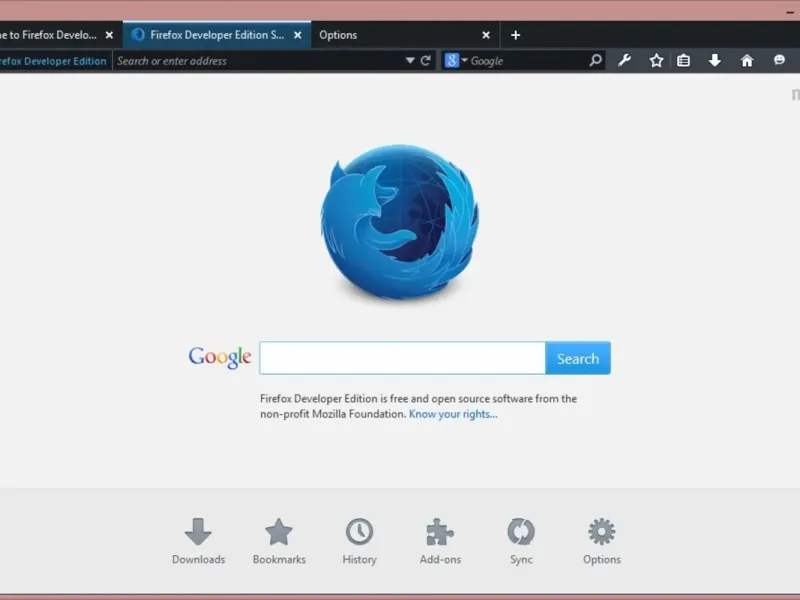800x600 pixels.
Task: Open Add-ons from the bottom launcher
Action: [x=440, y=542]
